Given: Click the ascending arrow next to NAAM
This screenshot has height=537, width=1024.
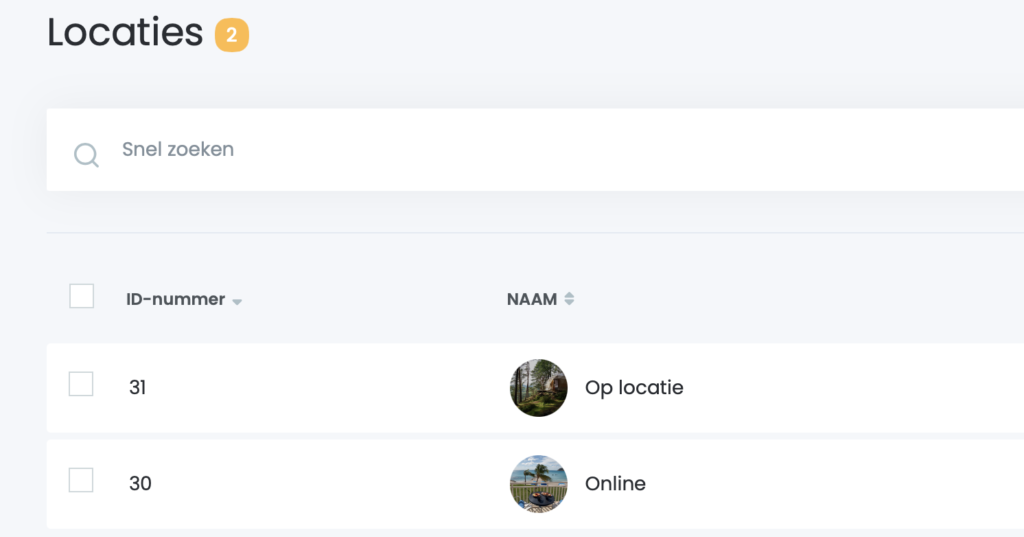Looking at the screenshot, I should [569, 294].
